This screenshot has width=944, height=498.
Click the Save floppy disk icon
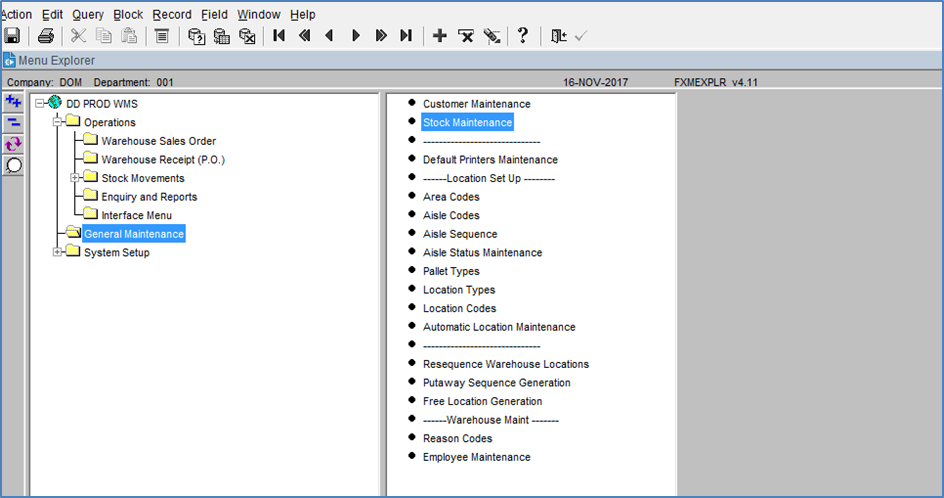click(12, 36)
